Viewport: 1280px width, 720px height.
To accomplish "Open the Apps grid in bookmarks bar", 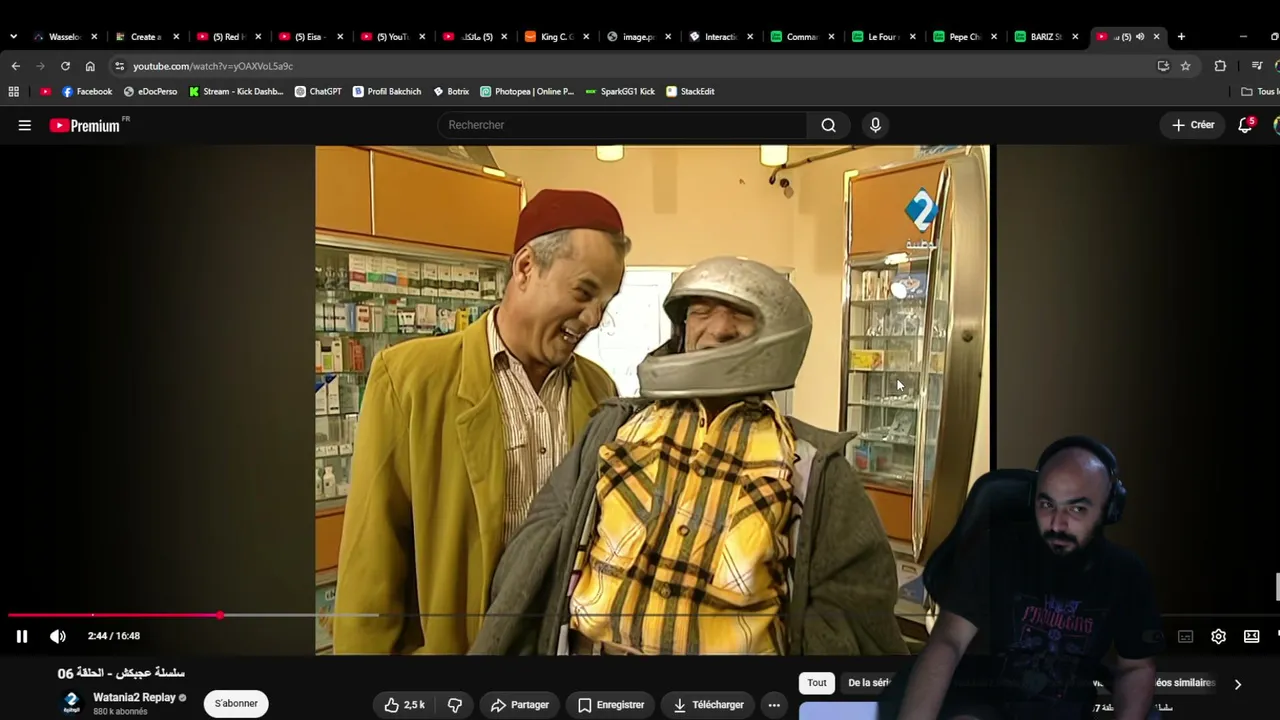I will [14, 91].
